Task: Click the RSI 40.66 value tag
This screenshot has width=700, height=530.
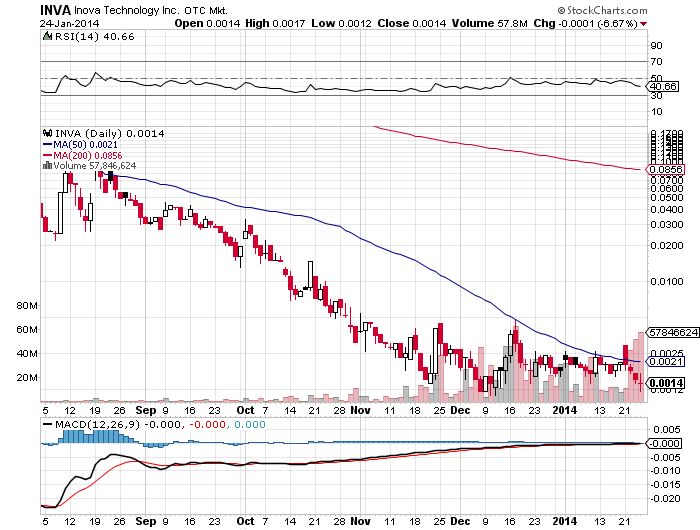Action: coord(663,86)
